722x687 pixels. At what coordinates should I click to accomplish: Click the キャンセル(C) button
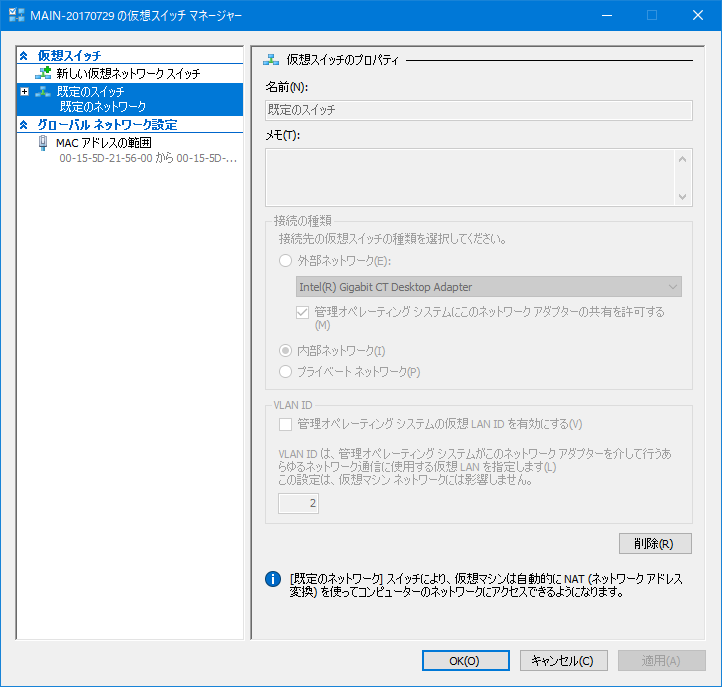(564, 661)
